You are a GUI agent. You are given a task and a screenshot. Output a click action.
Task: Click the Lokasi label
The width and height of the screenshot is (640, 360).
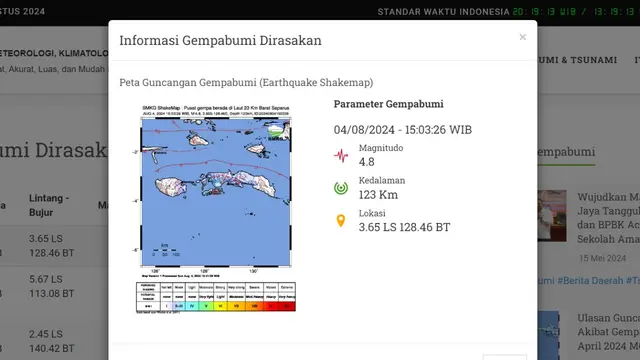(372, 213)
